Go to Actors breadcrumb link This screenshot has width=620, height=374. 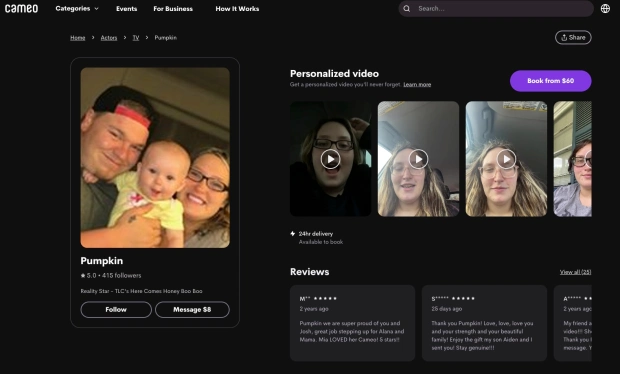click(109, 38)
